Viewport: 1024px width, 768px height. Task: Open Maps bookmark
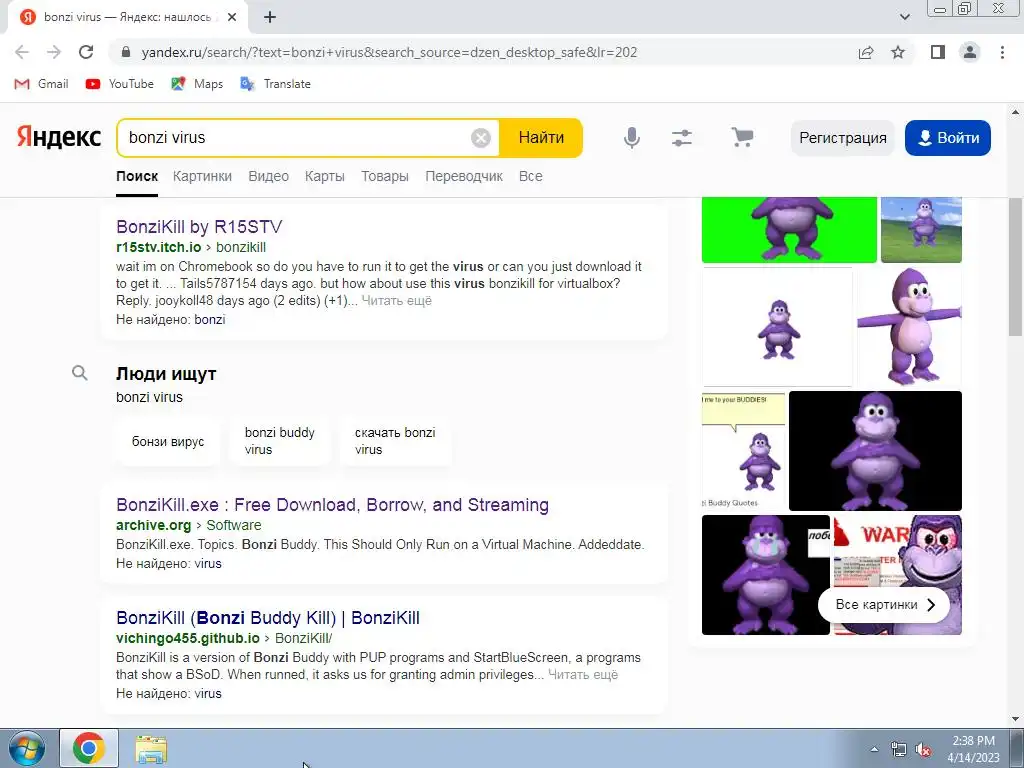coord(197,84)
